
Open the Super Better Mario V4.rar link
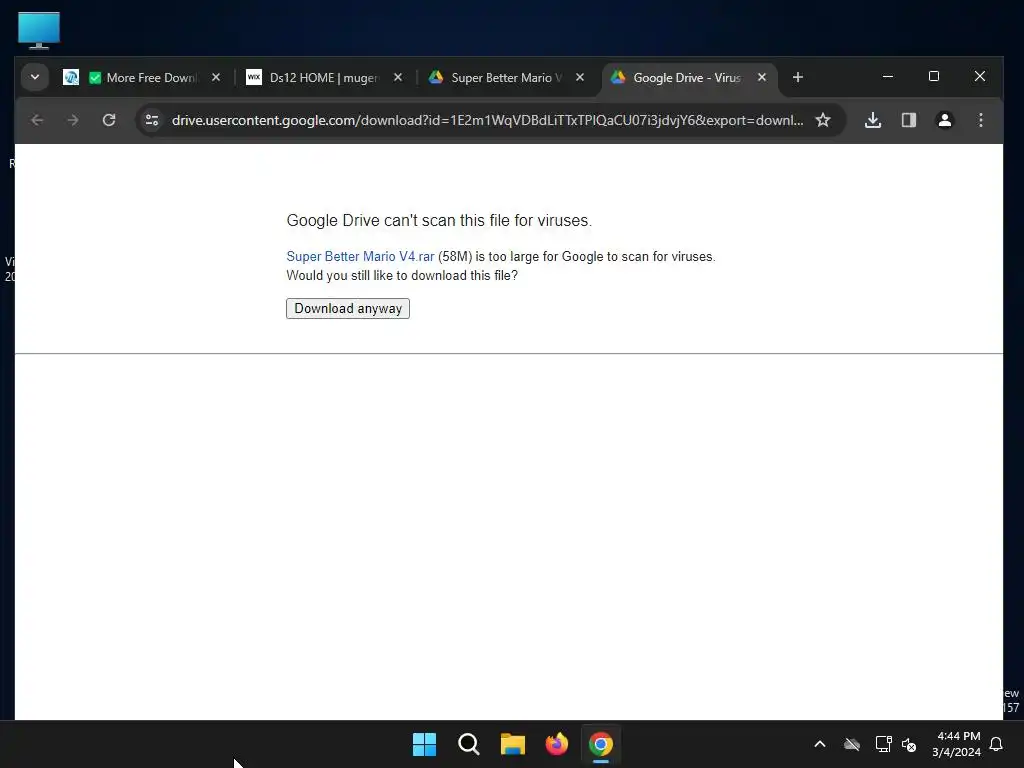[360, 257]
